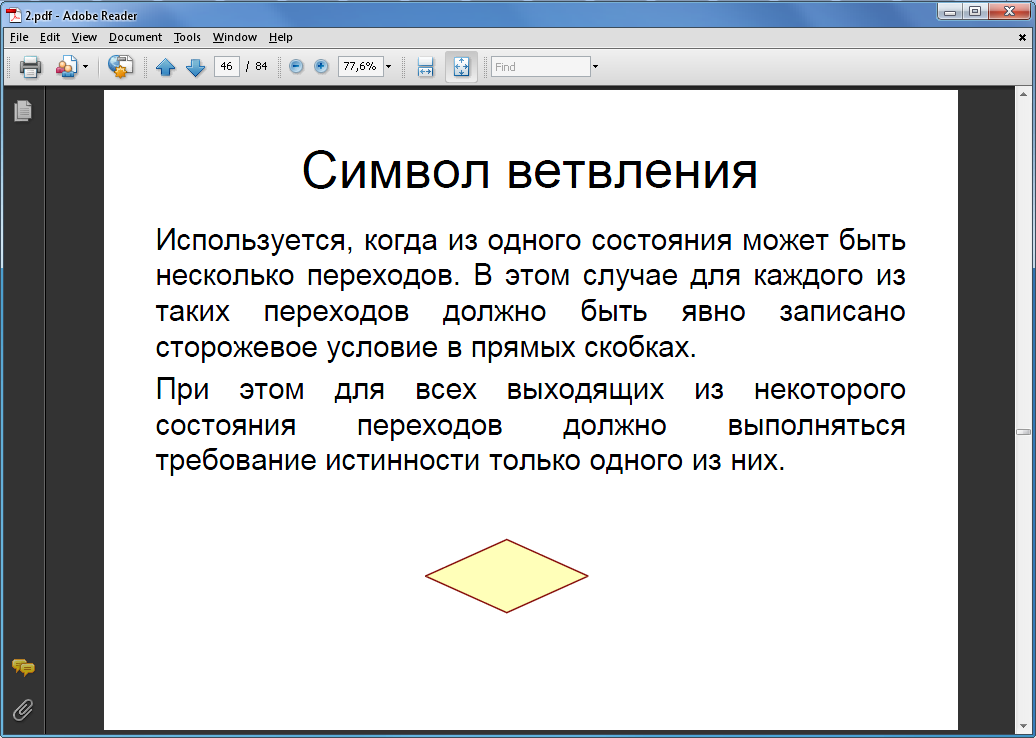Click the zoom percentage field 77,6%
The height and width of the screenshot is (738, 1036).
tap(360, 66)
